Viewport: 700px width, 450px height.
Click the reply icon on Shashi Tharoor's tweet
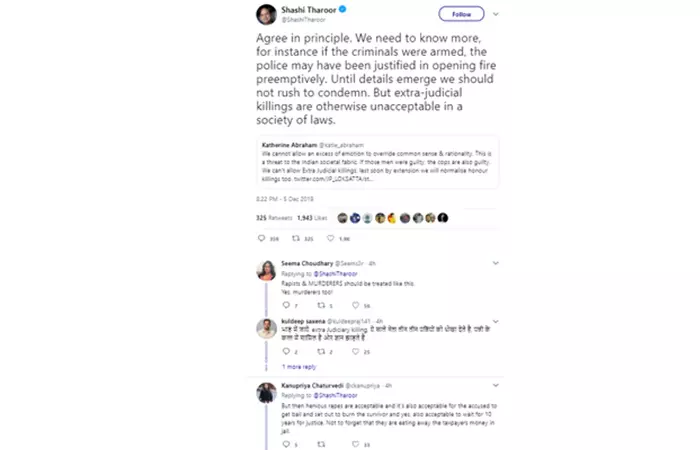tap(262, 238)
